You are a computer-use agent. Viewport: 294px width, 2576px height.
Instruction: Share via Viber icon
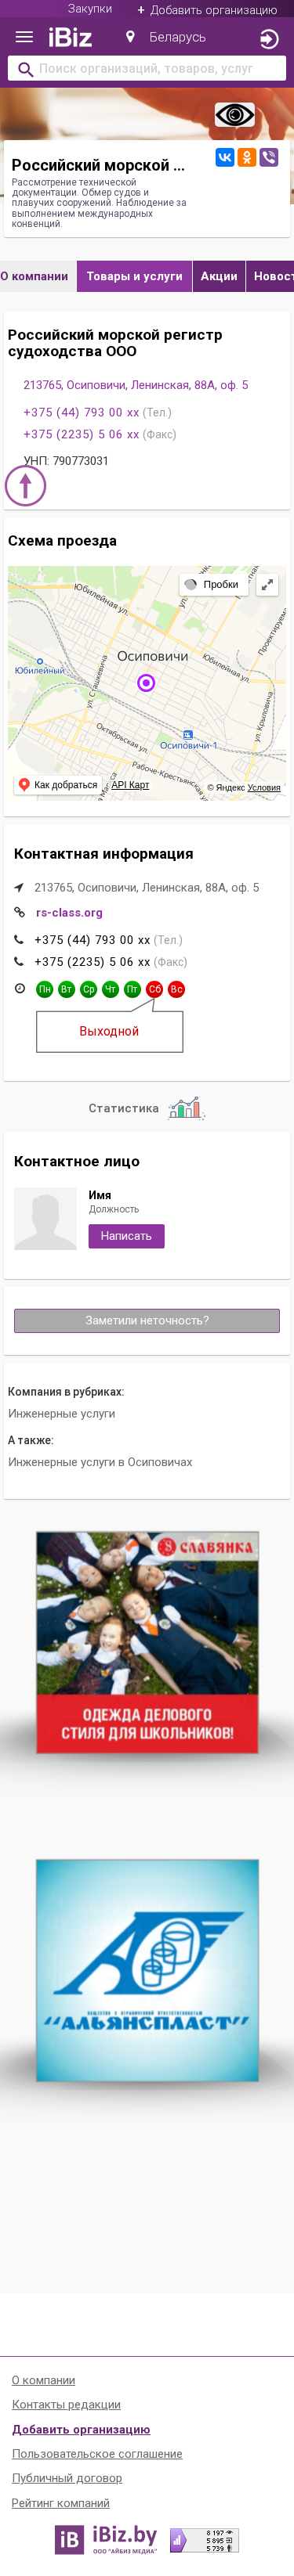269,157
